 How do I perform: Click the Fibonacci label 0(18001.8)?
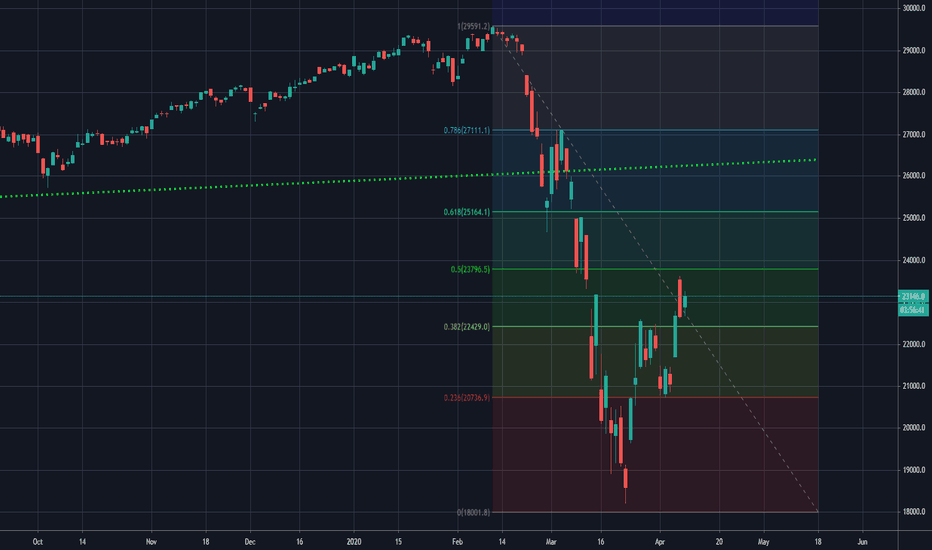point(474,512)
